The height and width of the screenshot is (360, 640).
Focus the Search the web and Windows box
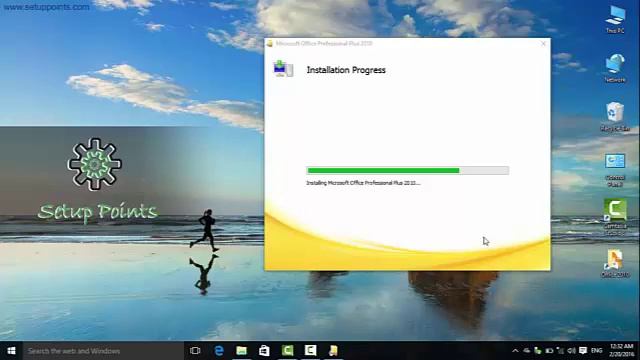tap(103, 351)
